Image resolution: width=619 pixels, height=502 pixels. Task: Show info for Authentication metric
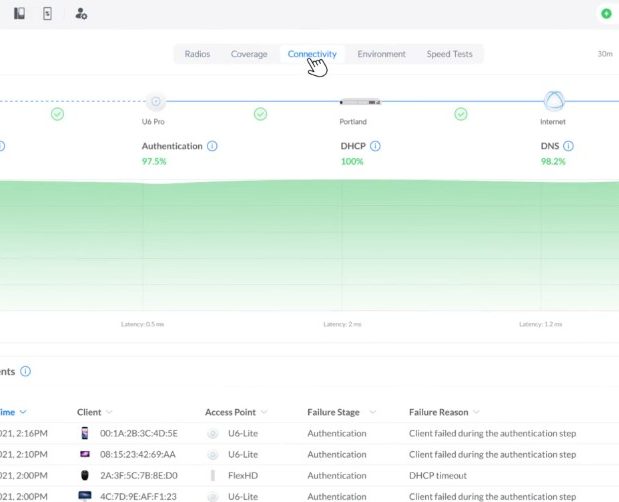point(212,146)
